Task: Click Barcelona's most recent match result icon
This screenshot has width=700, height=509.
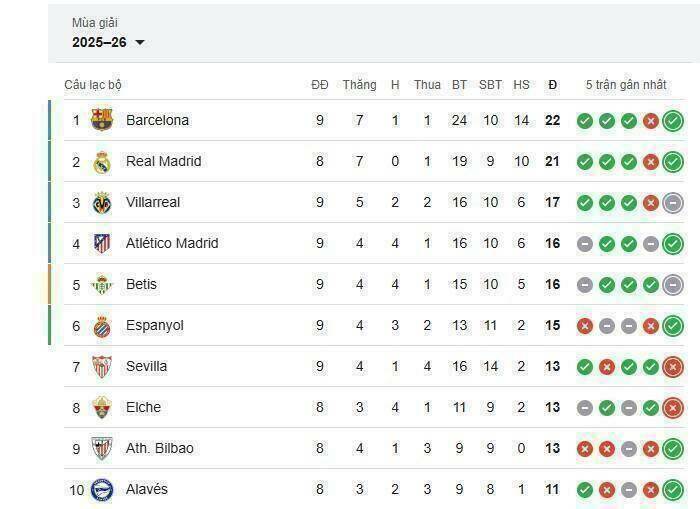Action: point(673,121)
